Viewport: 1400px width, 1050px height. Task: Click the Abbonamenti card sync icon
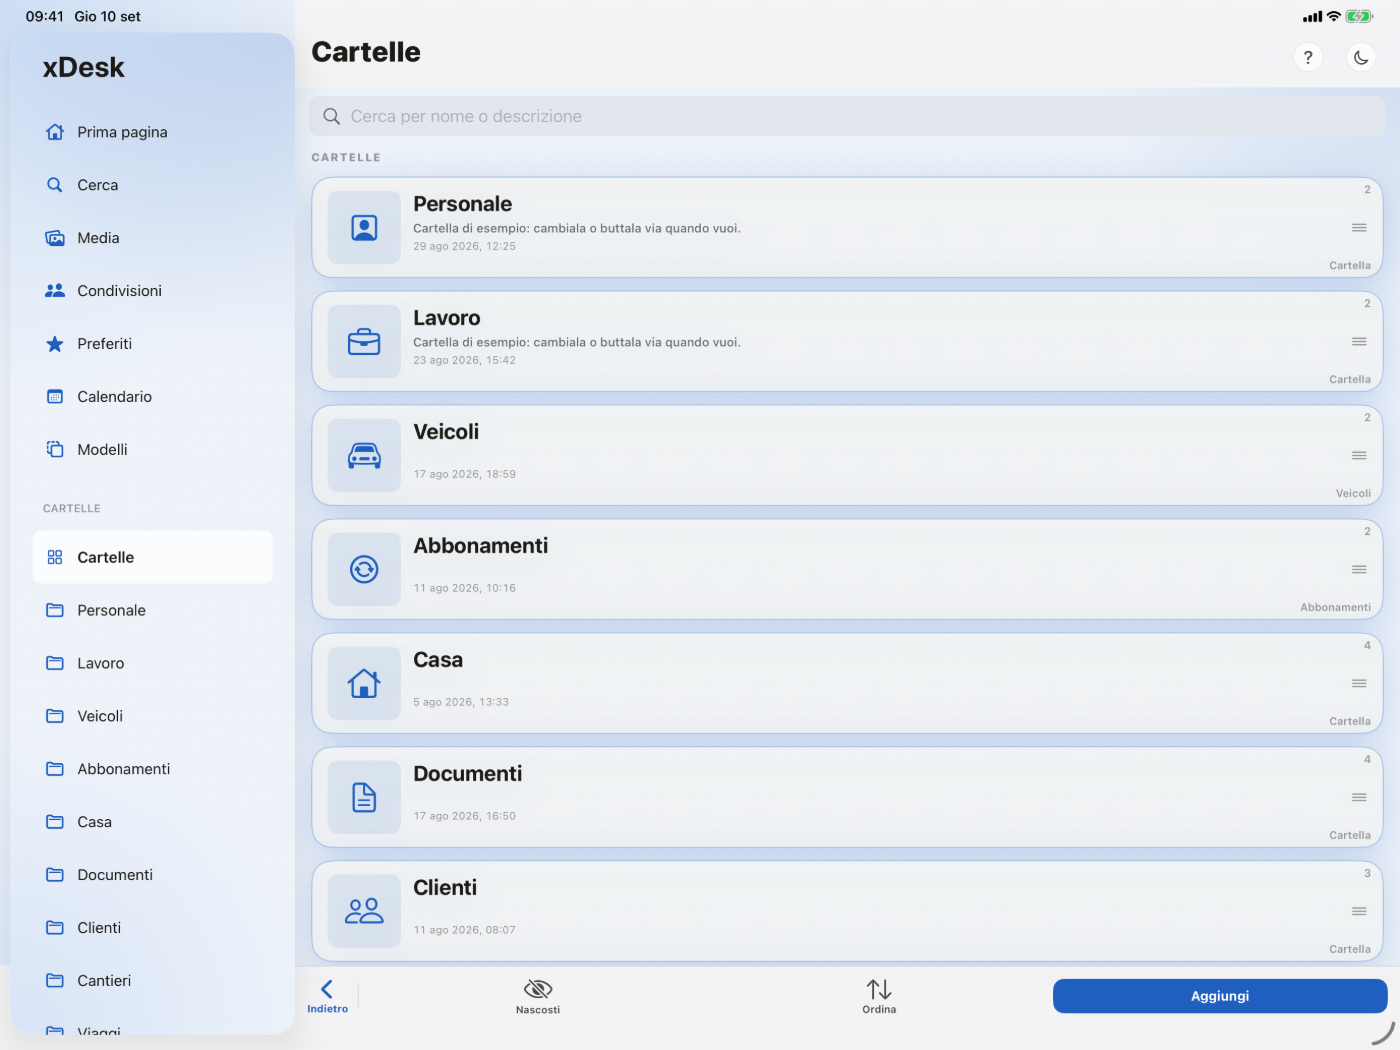point(364,570)
